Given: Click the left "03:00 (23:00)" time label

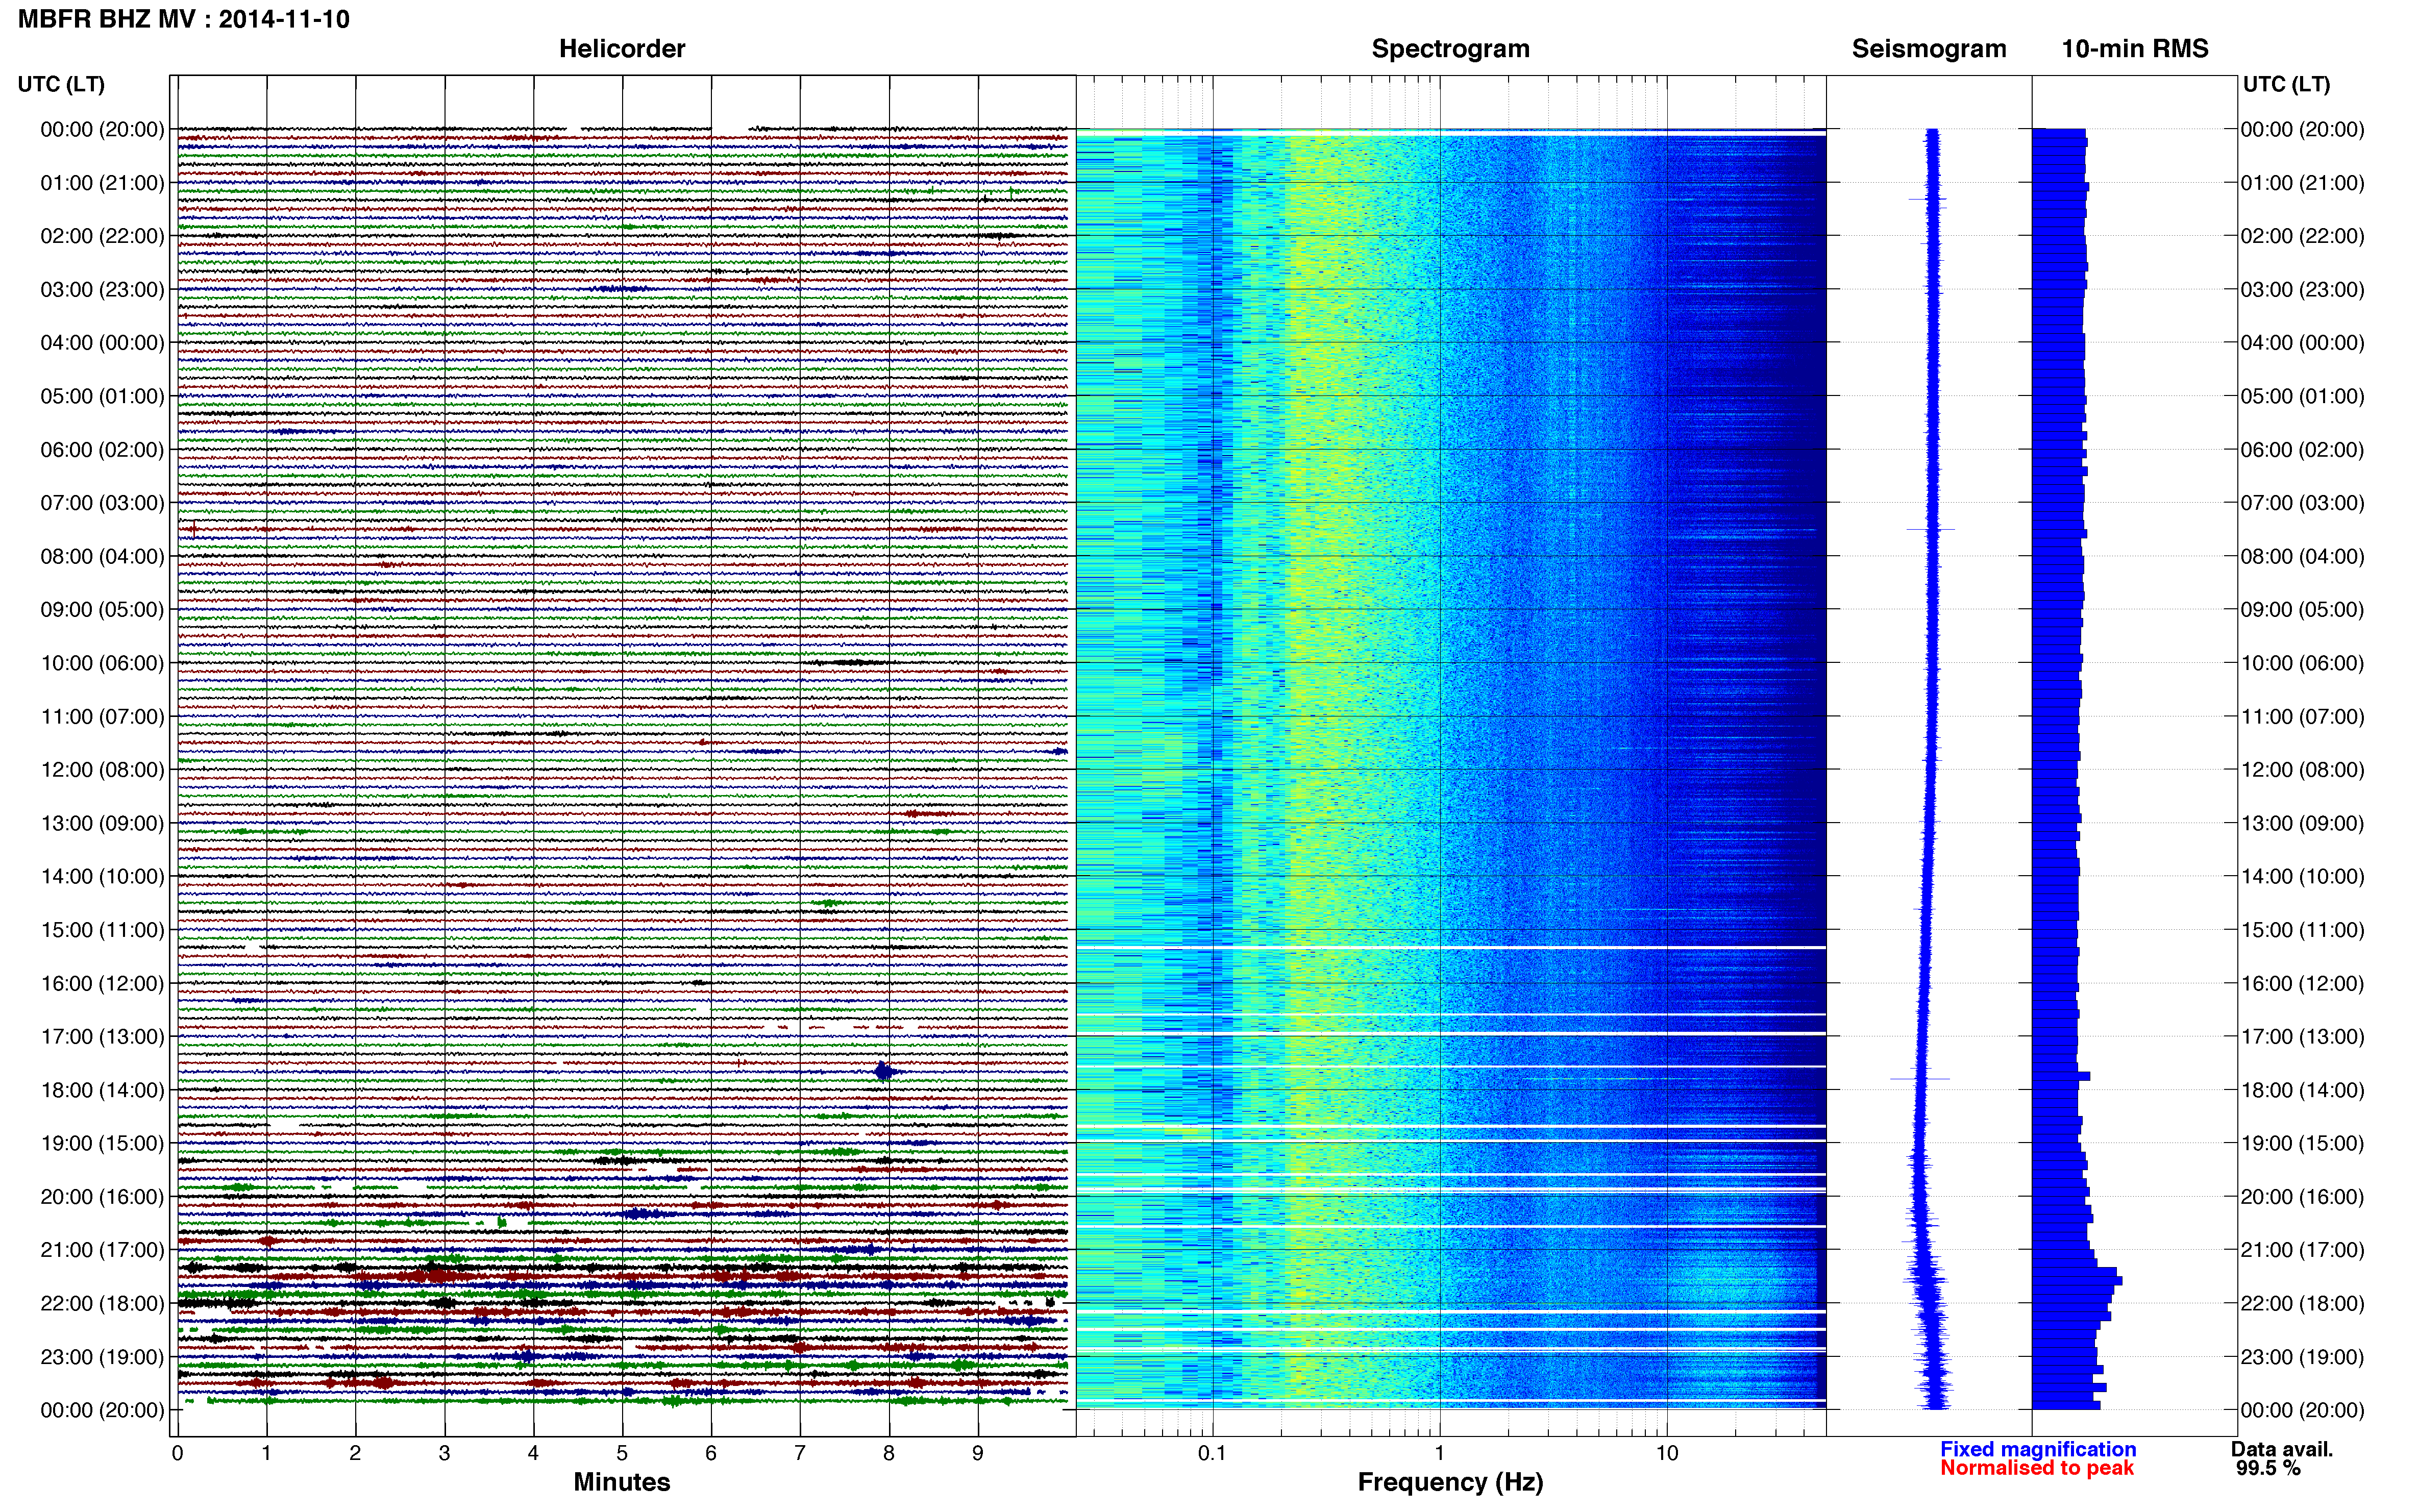Looking at the screenshot, I should pyautogui.click(x=102, y=290).
